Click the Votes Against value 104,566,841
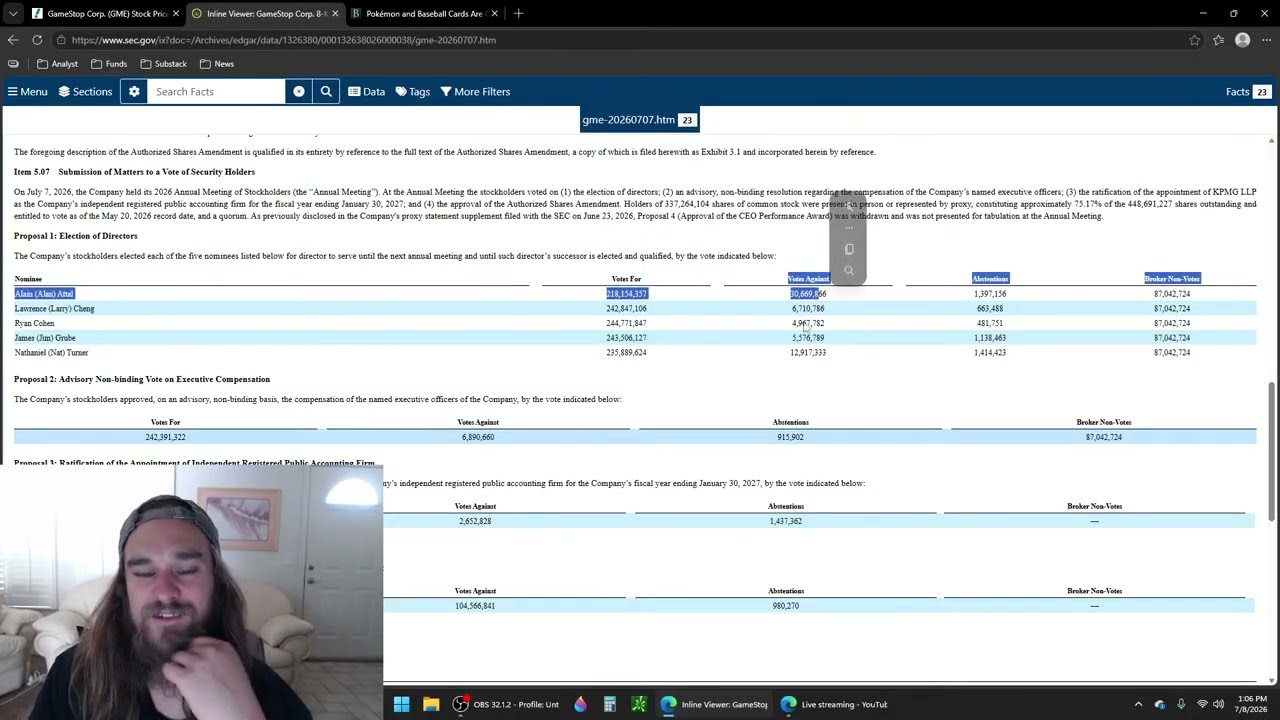 (x=475, y=606)
